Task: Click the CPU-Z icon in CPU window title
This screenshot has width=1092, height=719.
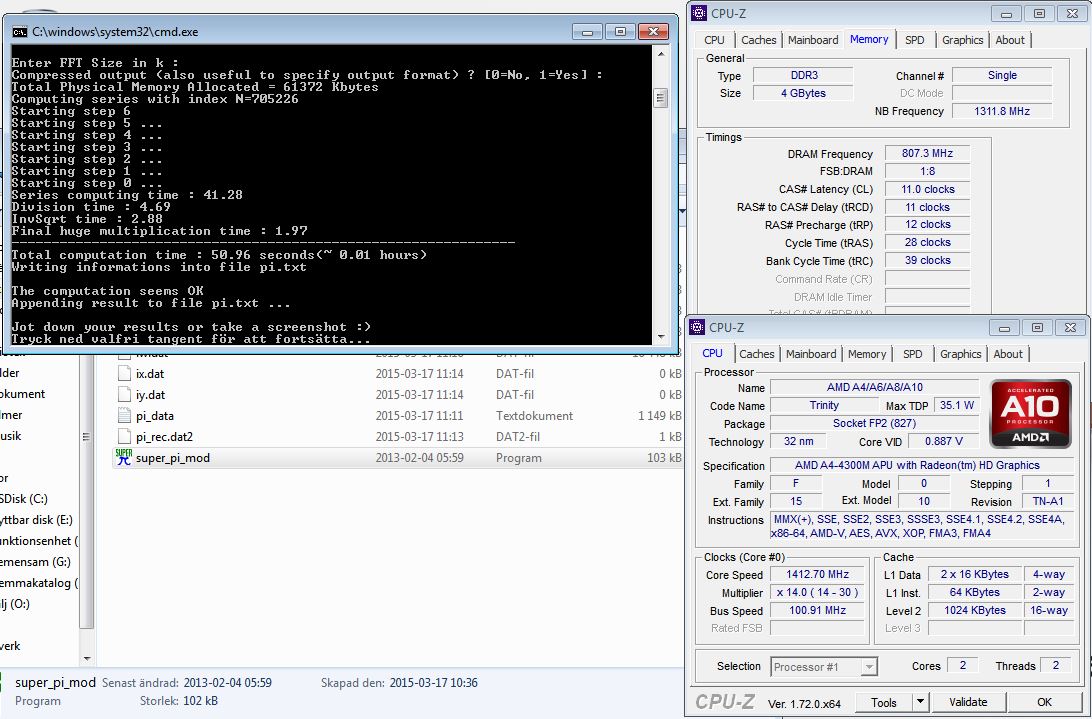Action: pos(697,327)
